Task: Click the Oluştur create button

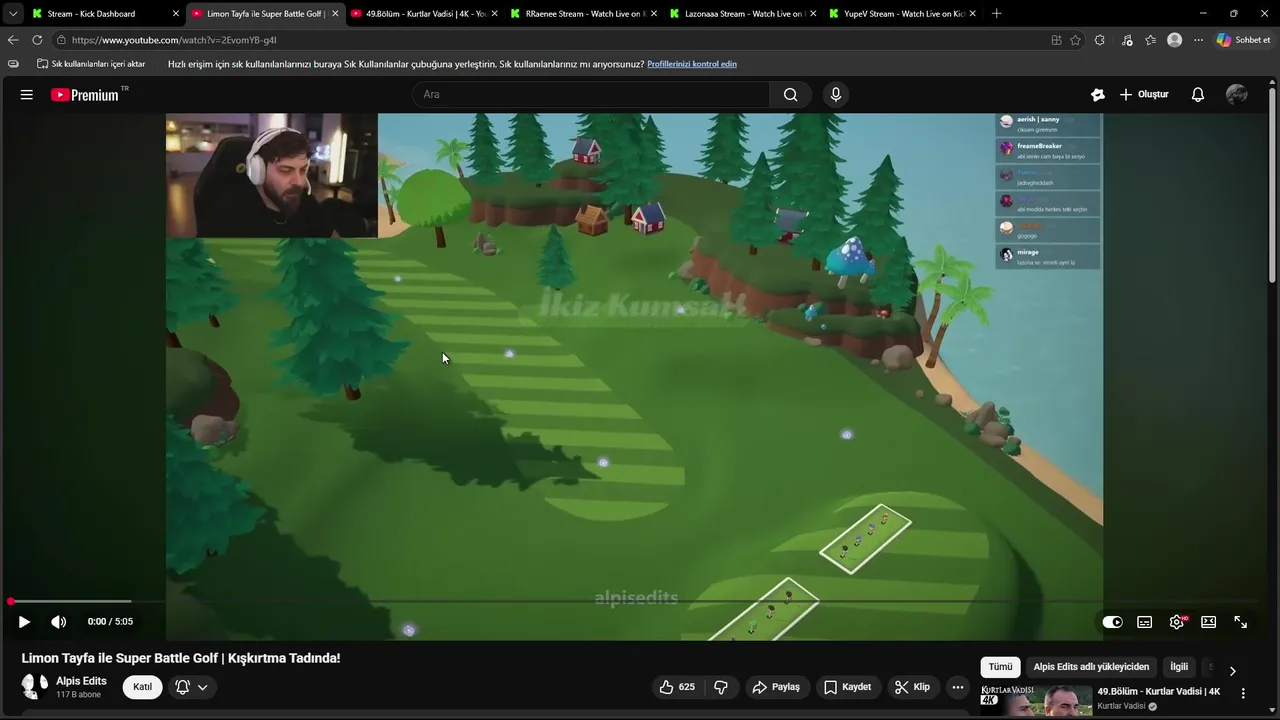Action: 1143,95
